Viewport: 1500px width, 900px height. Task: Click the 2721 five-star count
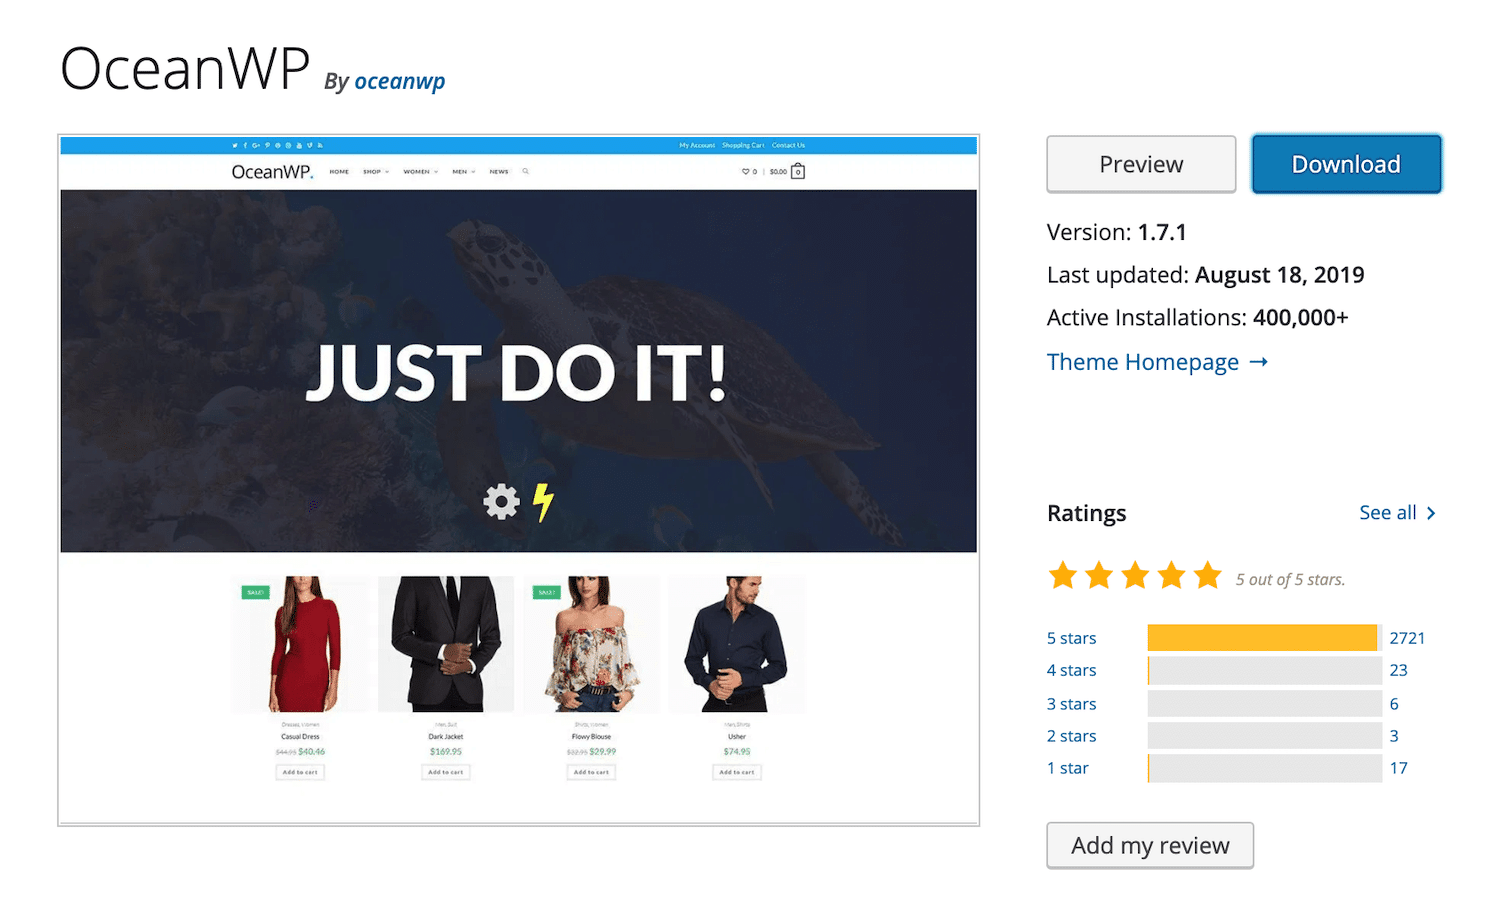point(1407,638)
